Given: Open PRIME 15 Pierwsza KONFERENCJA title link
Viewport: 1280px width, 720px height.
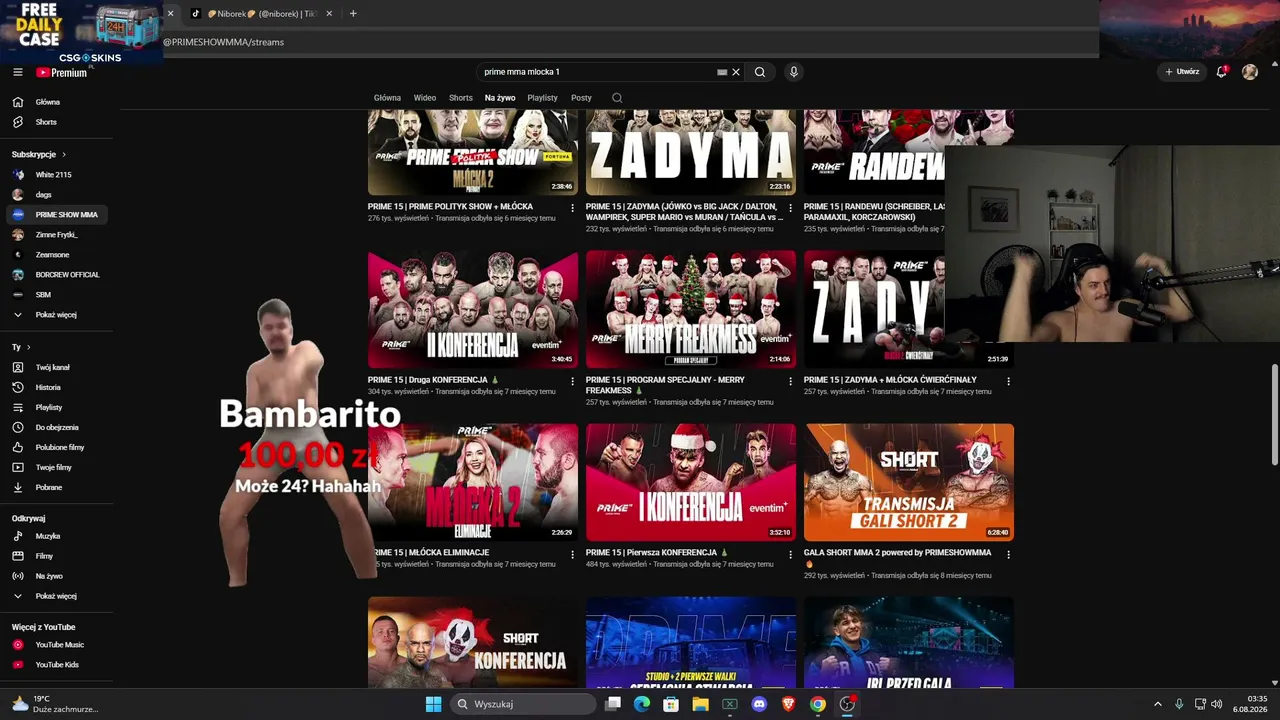Looking at the screenshot, I should 657,552.
